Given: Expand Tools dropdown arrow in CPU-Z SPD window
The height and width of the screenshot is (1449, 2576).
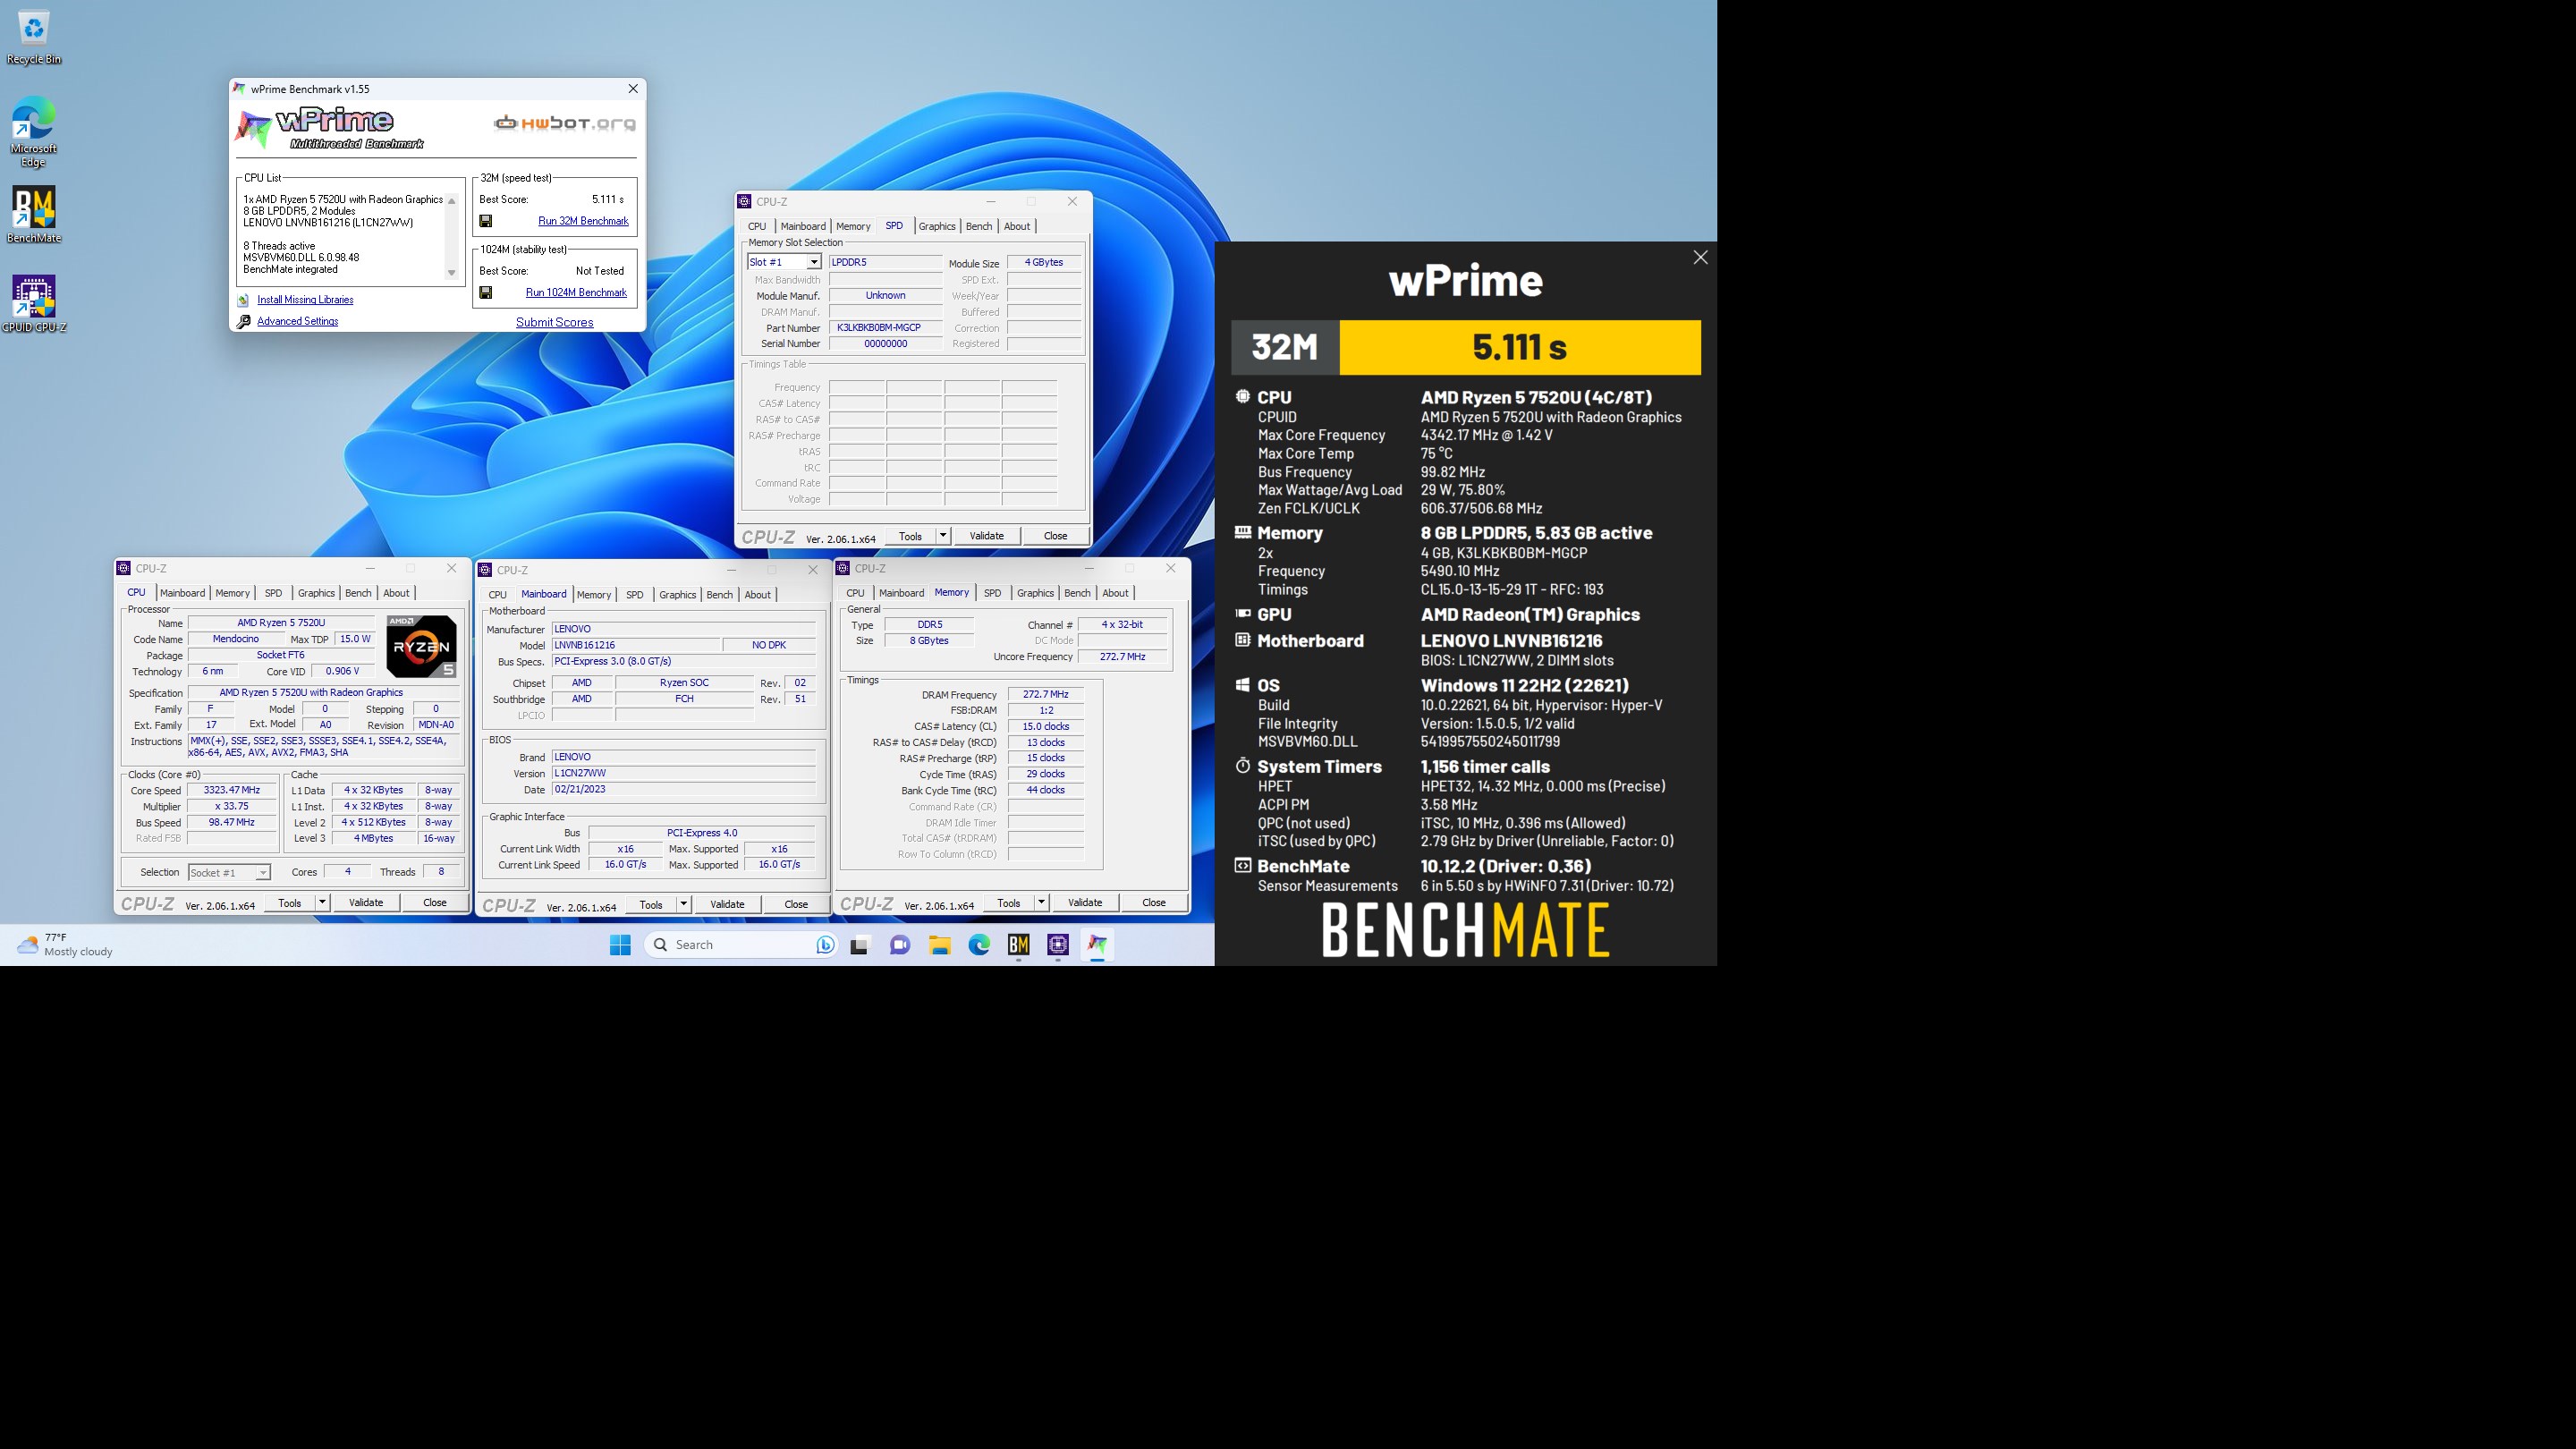Looking at the screenshot, I should click(x=942, y=536).
